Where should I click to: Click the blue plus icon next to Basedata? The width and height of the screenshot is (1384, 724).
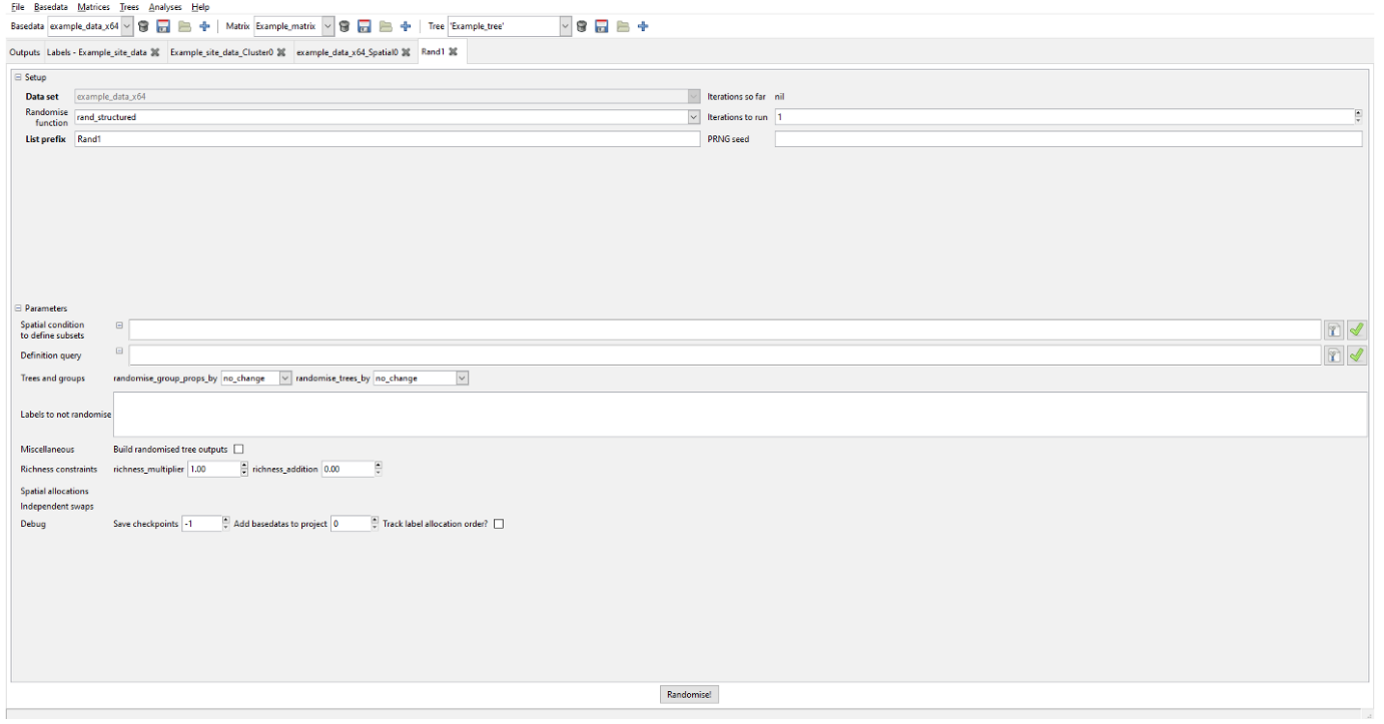tap(205, 26)
